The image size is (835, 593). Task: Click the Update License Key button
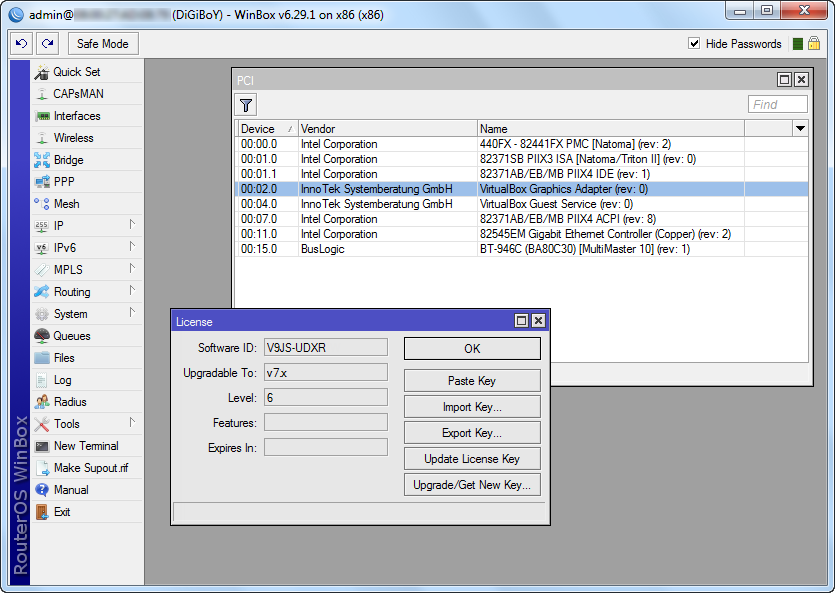[x=472, y=459]
